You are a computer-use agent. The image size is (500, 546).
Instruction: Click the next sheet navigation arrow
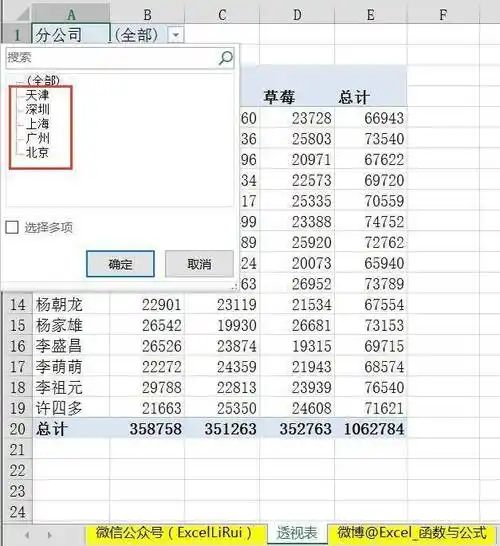[x=49, y=534]
